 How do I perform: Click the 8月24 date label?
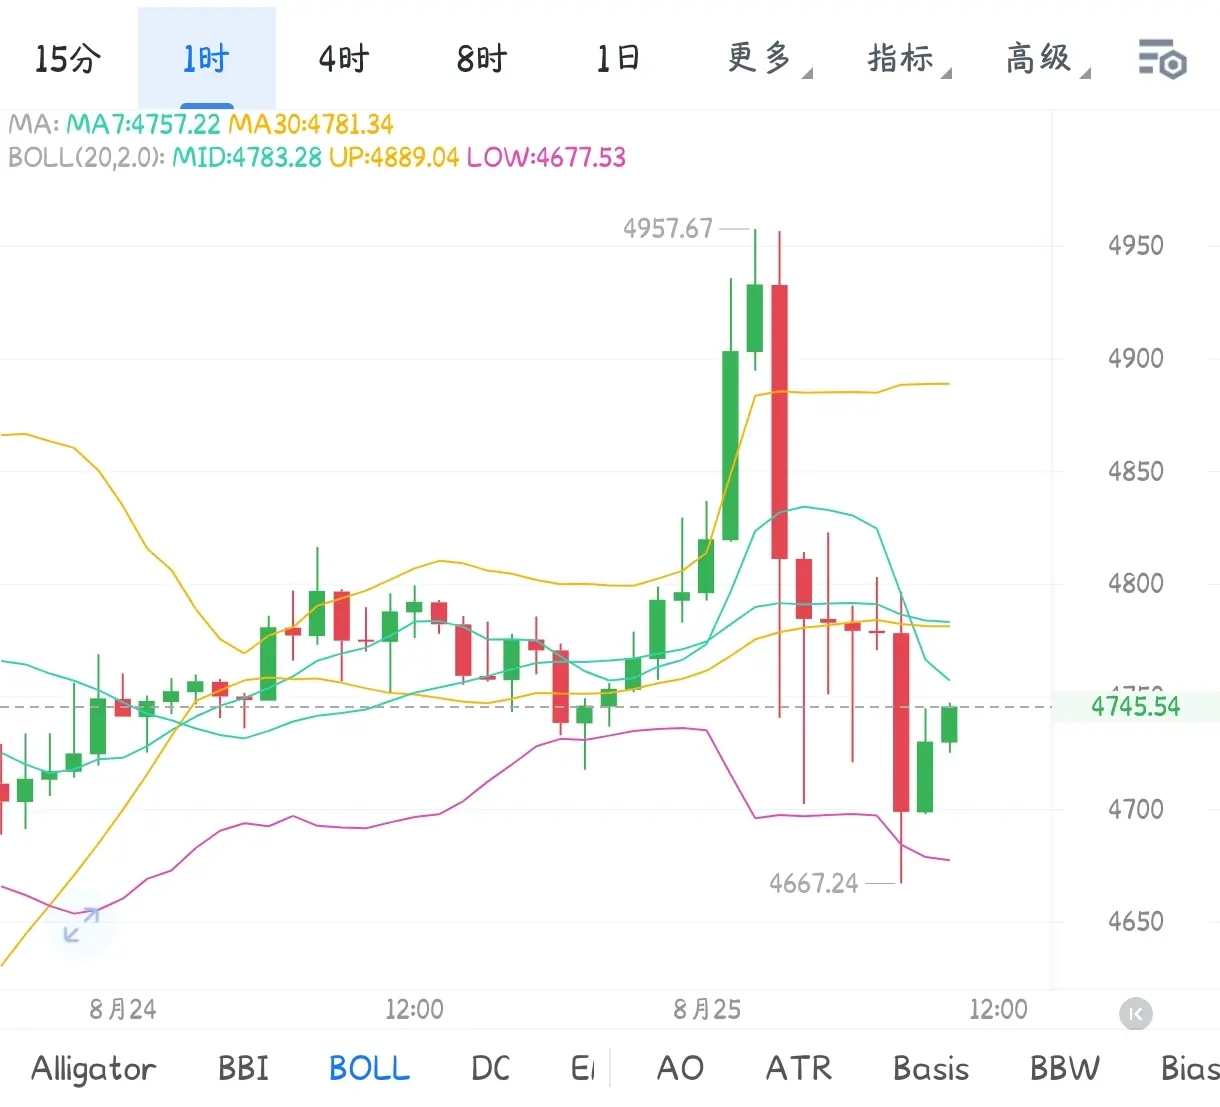pos(123,1009)
